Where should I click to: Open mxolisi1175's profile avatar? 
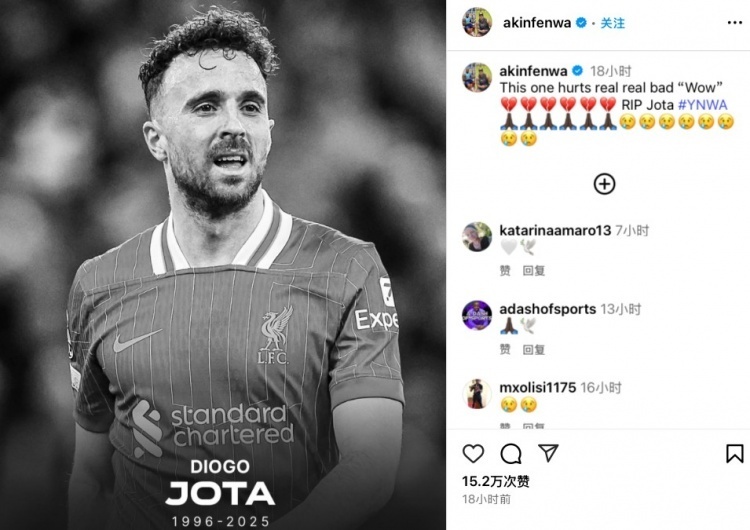point(477,394)
